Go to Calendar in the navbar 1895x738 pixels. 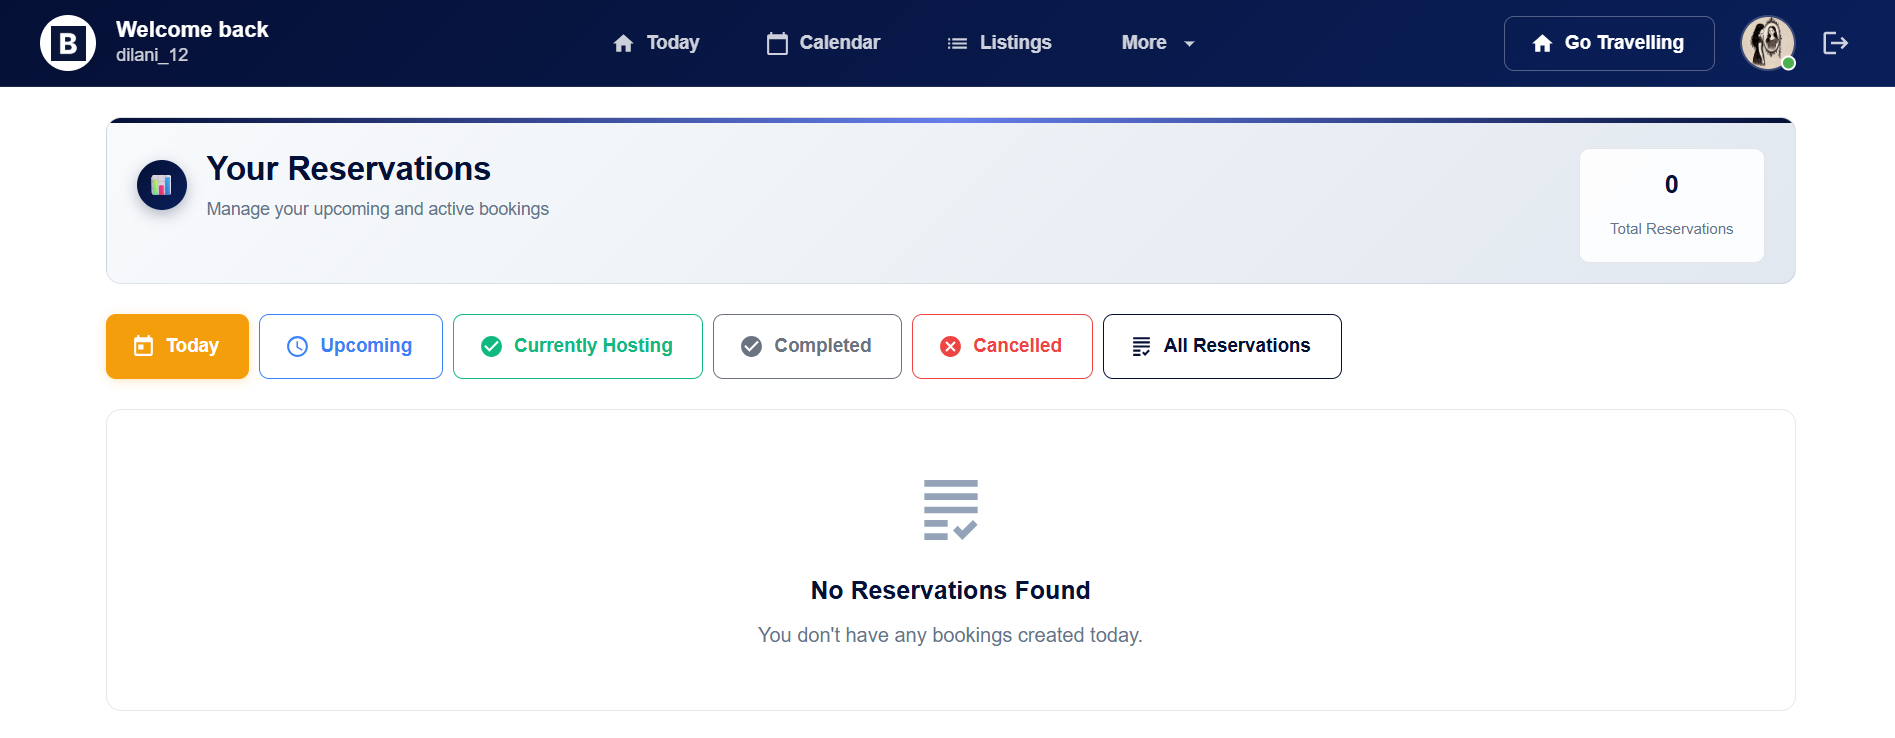[838, 43]
